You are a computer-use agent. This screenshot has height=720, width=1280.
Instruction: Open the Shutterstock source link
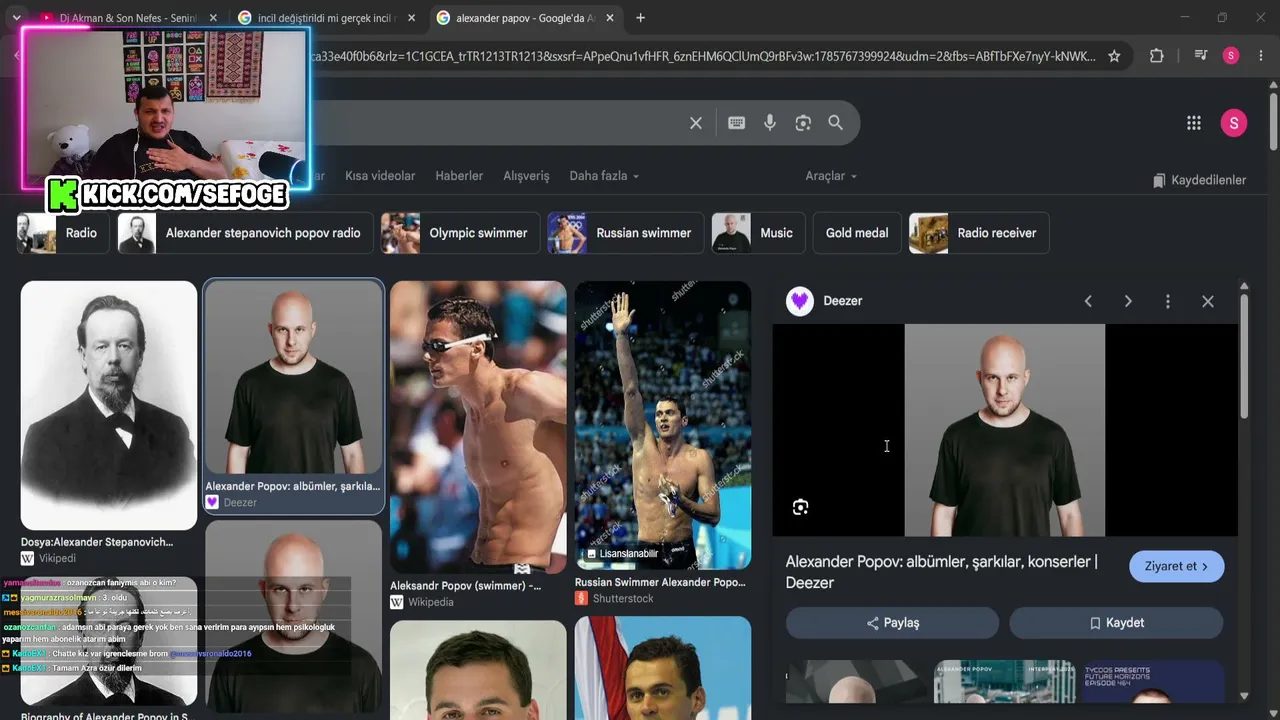[614, 598]
